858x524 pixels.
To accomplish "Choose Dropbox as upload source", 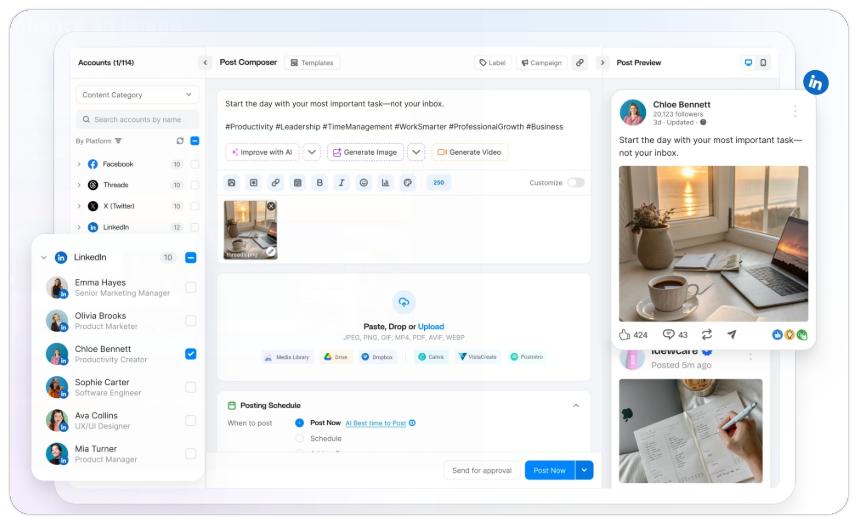I will [x=377, y=357].
